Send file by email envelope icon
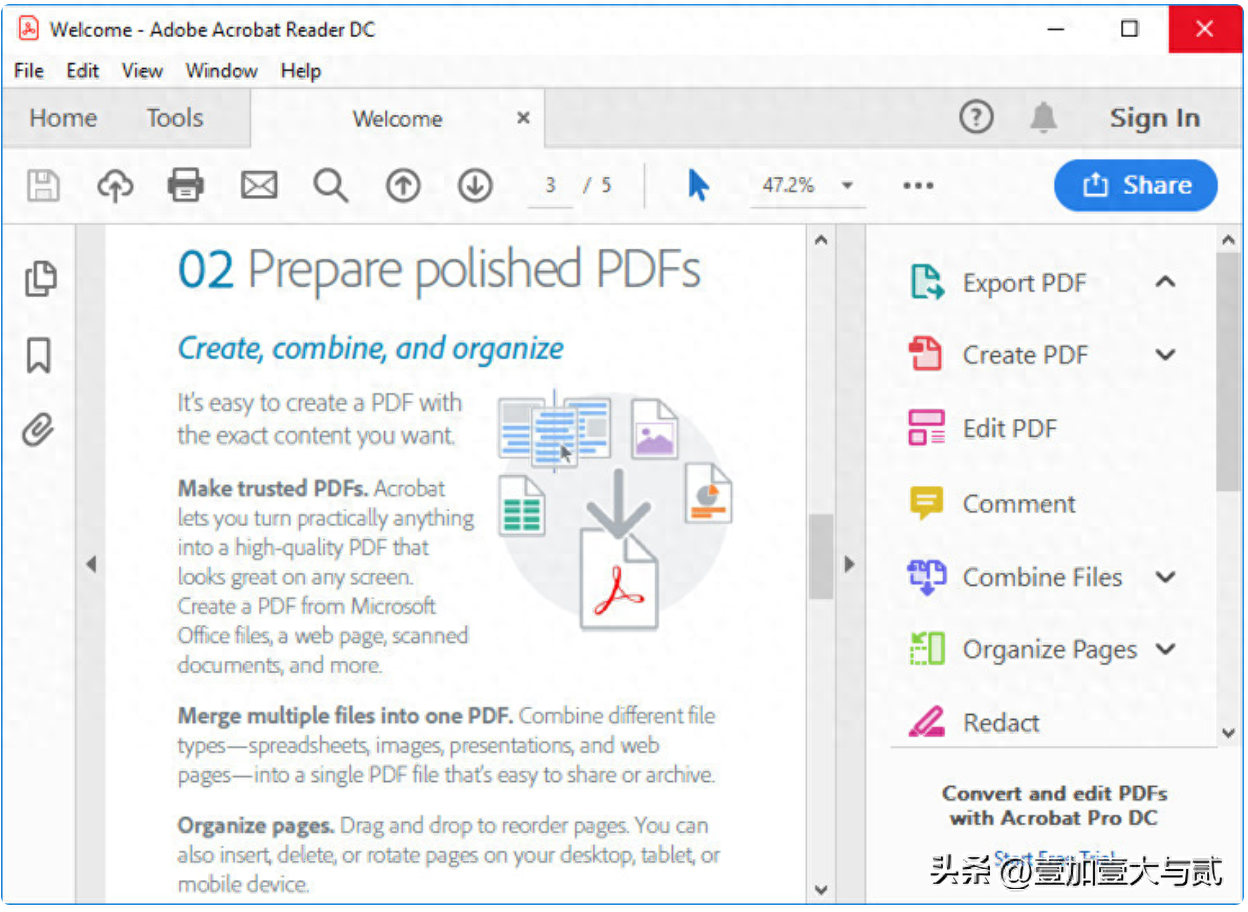 point(259,185)
